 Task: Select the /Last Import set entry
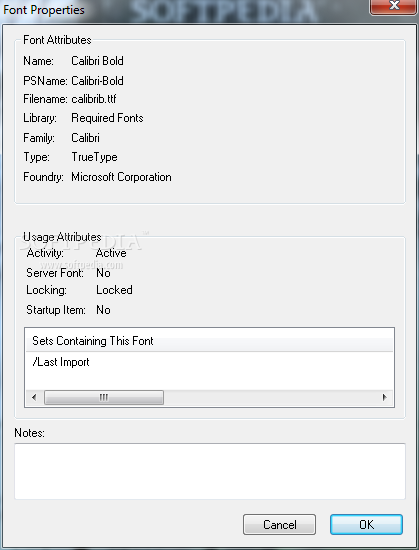pos(61,362)
